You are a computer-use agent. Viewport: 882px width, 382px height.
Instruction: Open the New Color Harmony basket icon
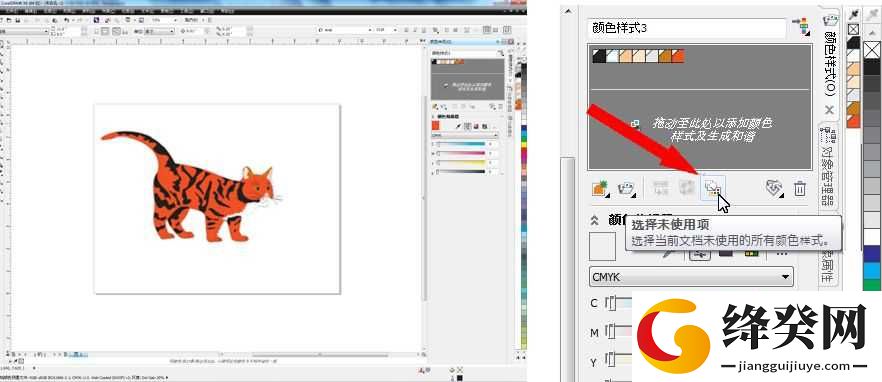click(626, 188)
